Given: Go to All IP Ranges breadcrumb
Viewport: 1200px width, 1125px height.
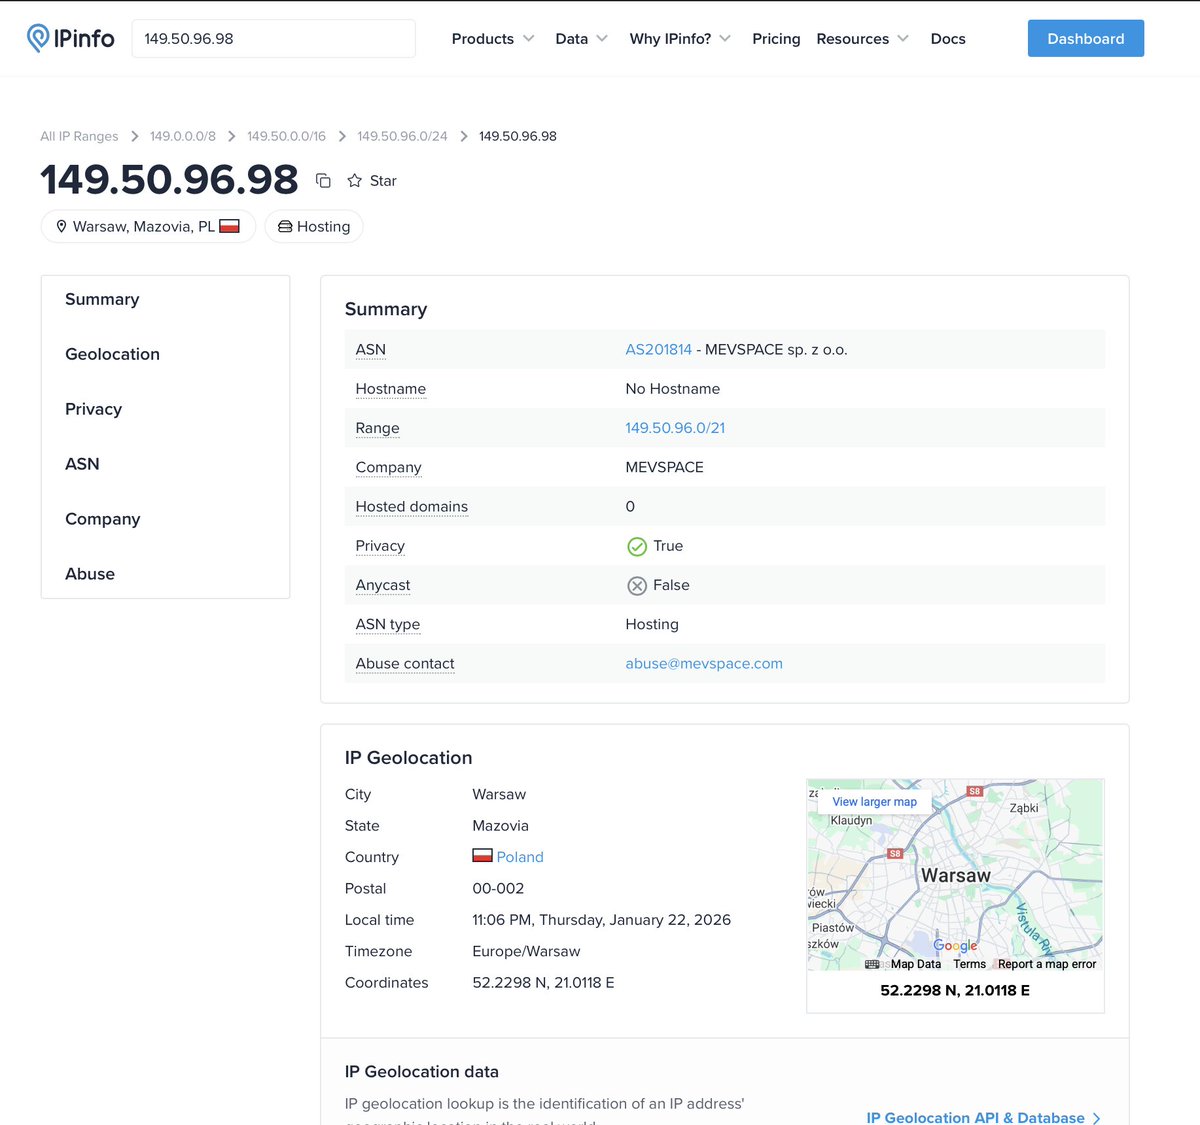Looking at the screenshot, I should tap(79, 136).
